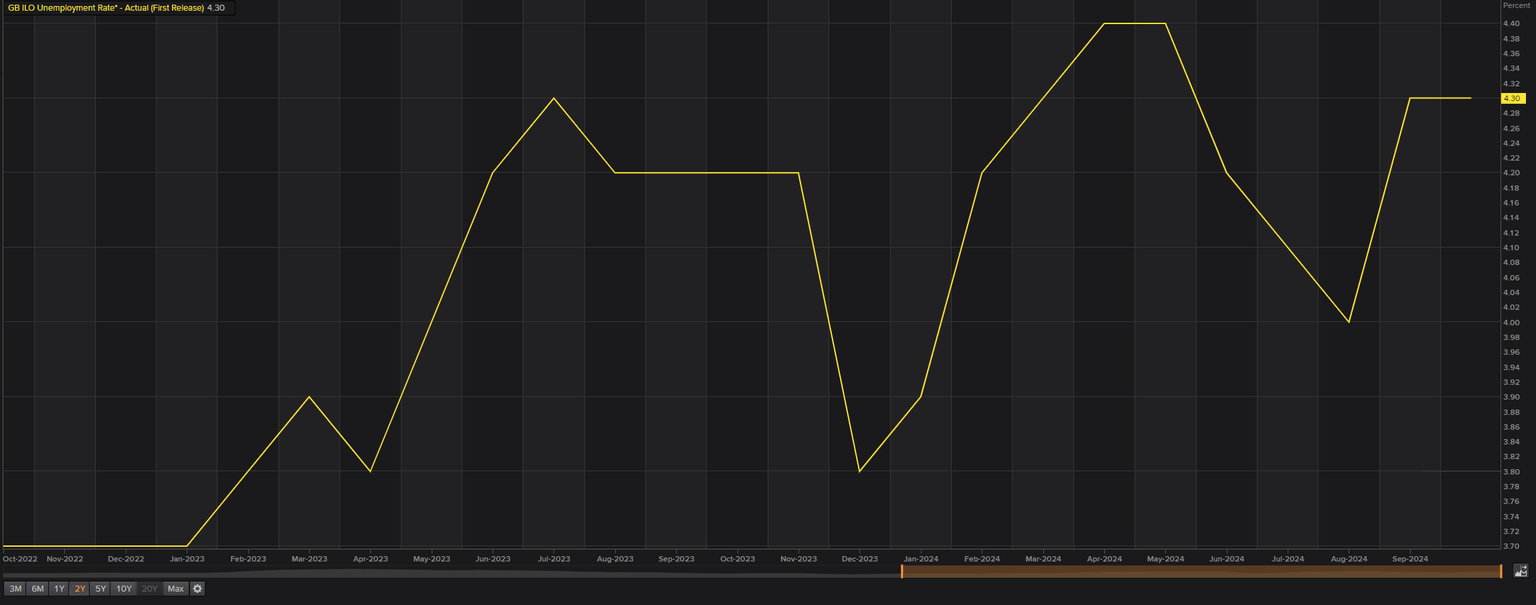Viewport: 1536px width, 605px height.
Task: Click the Feb-2023 date axis label
Action: click(248, 559)
